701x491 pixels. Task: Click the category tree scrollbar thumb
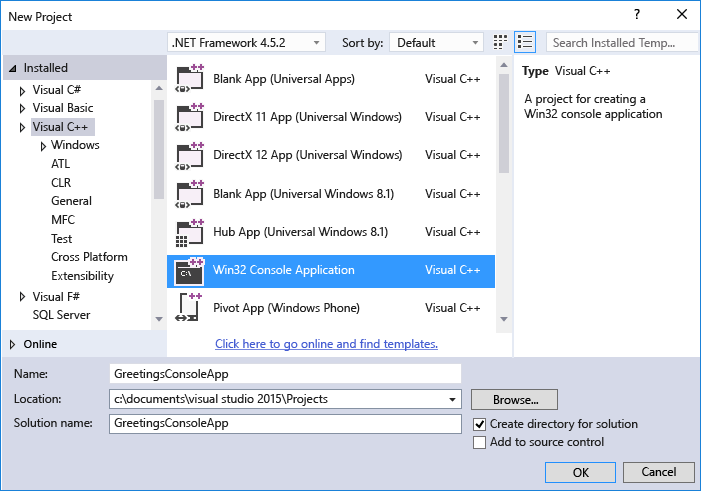pyautogui.click(x=159, y=149)
